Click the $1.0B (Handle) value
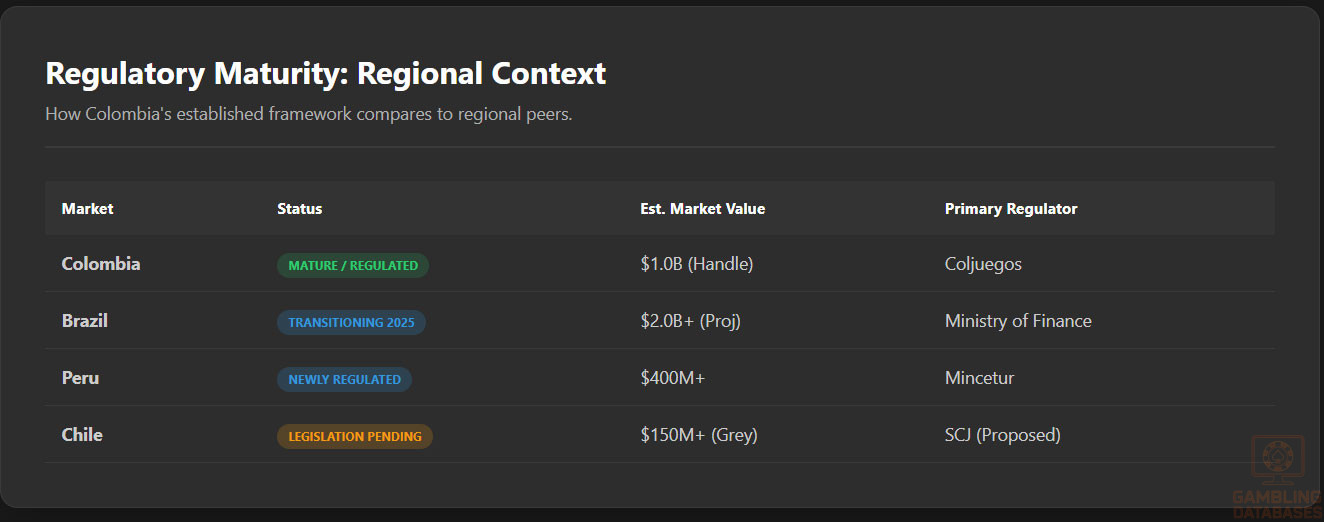Image resolution: width=1324 pixels, height=522 pixels. coord(696,264)
